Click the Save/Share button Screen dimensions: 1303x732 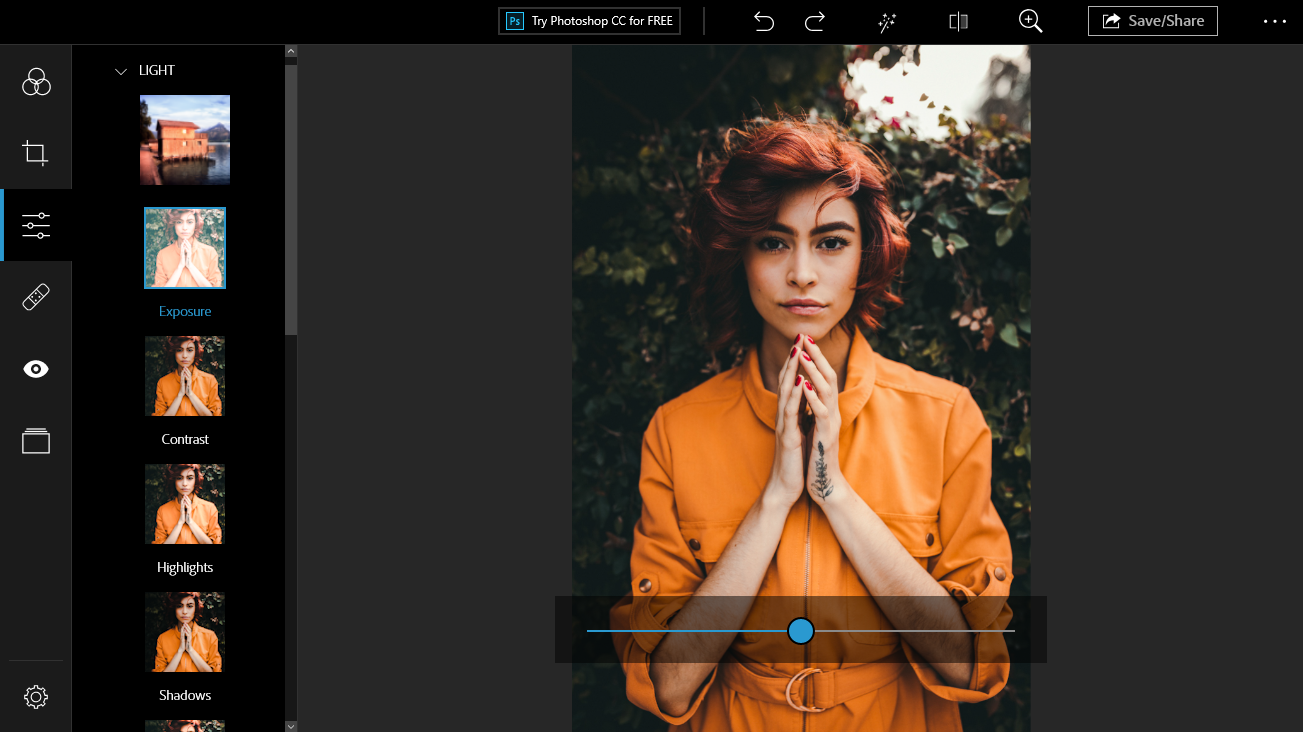1152,20
